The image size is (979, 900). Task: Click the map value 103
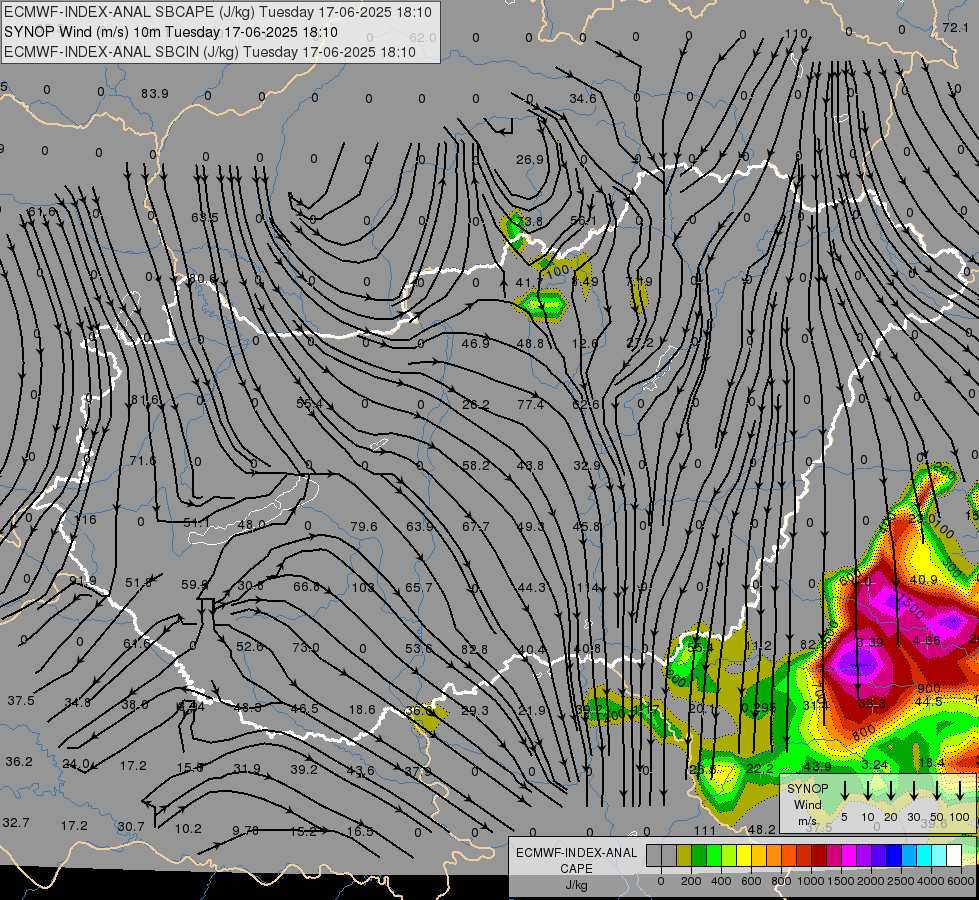pyautogui.click(x=363, y=588)
